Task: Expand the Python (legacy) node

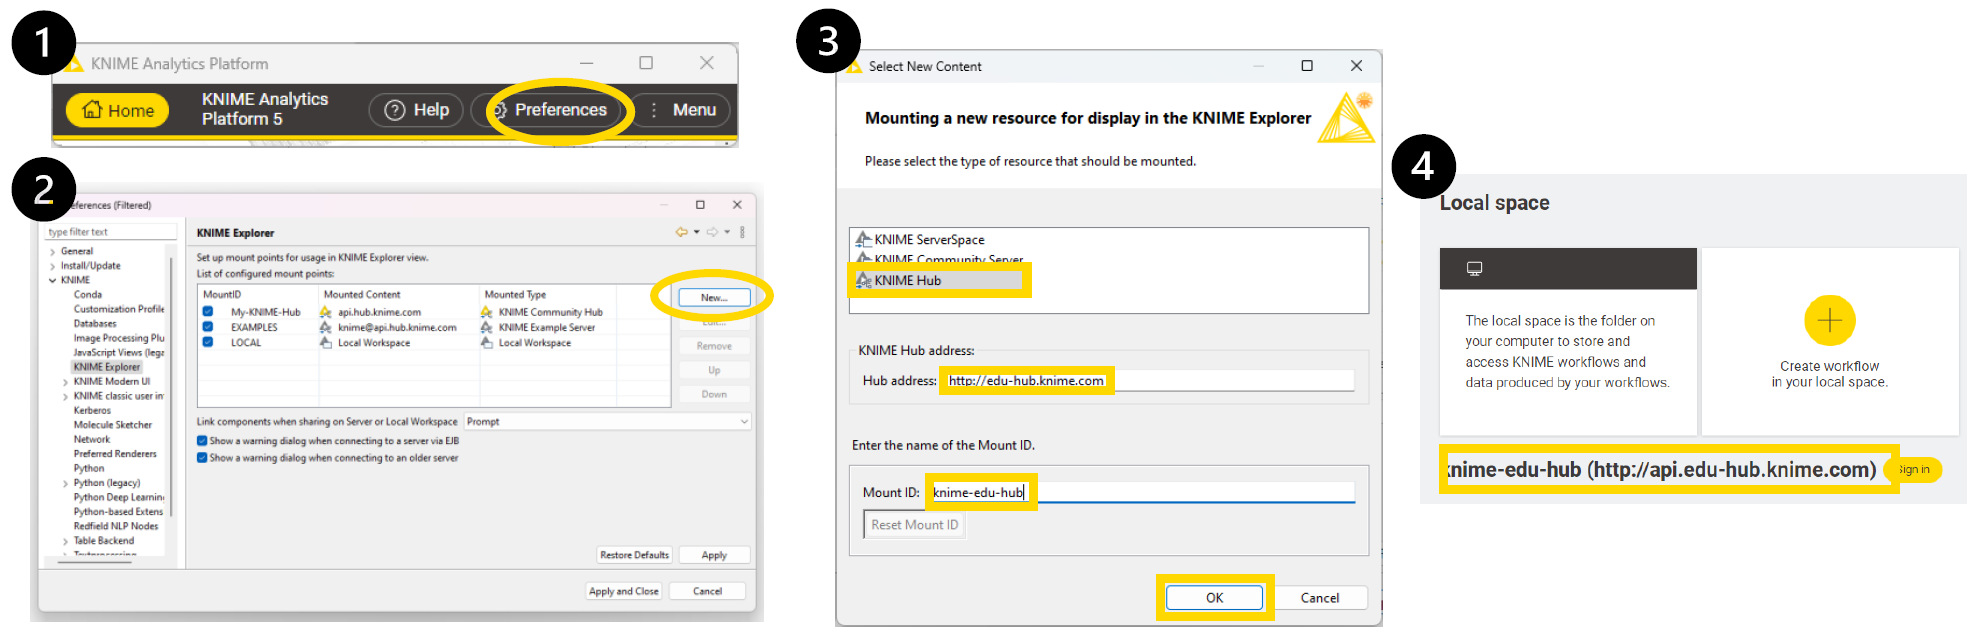Action: tap(66, 483)
